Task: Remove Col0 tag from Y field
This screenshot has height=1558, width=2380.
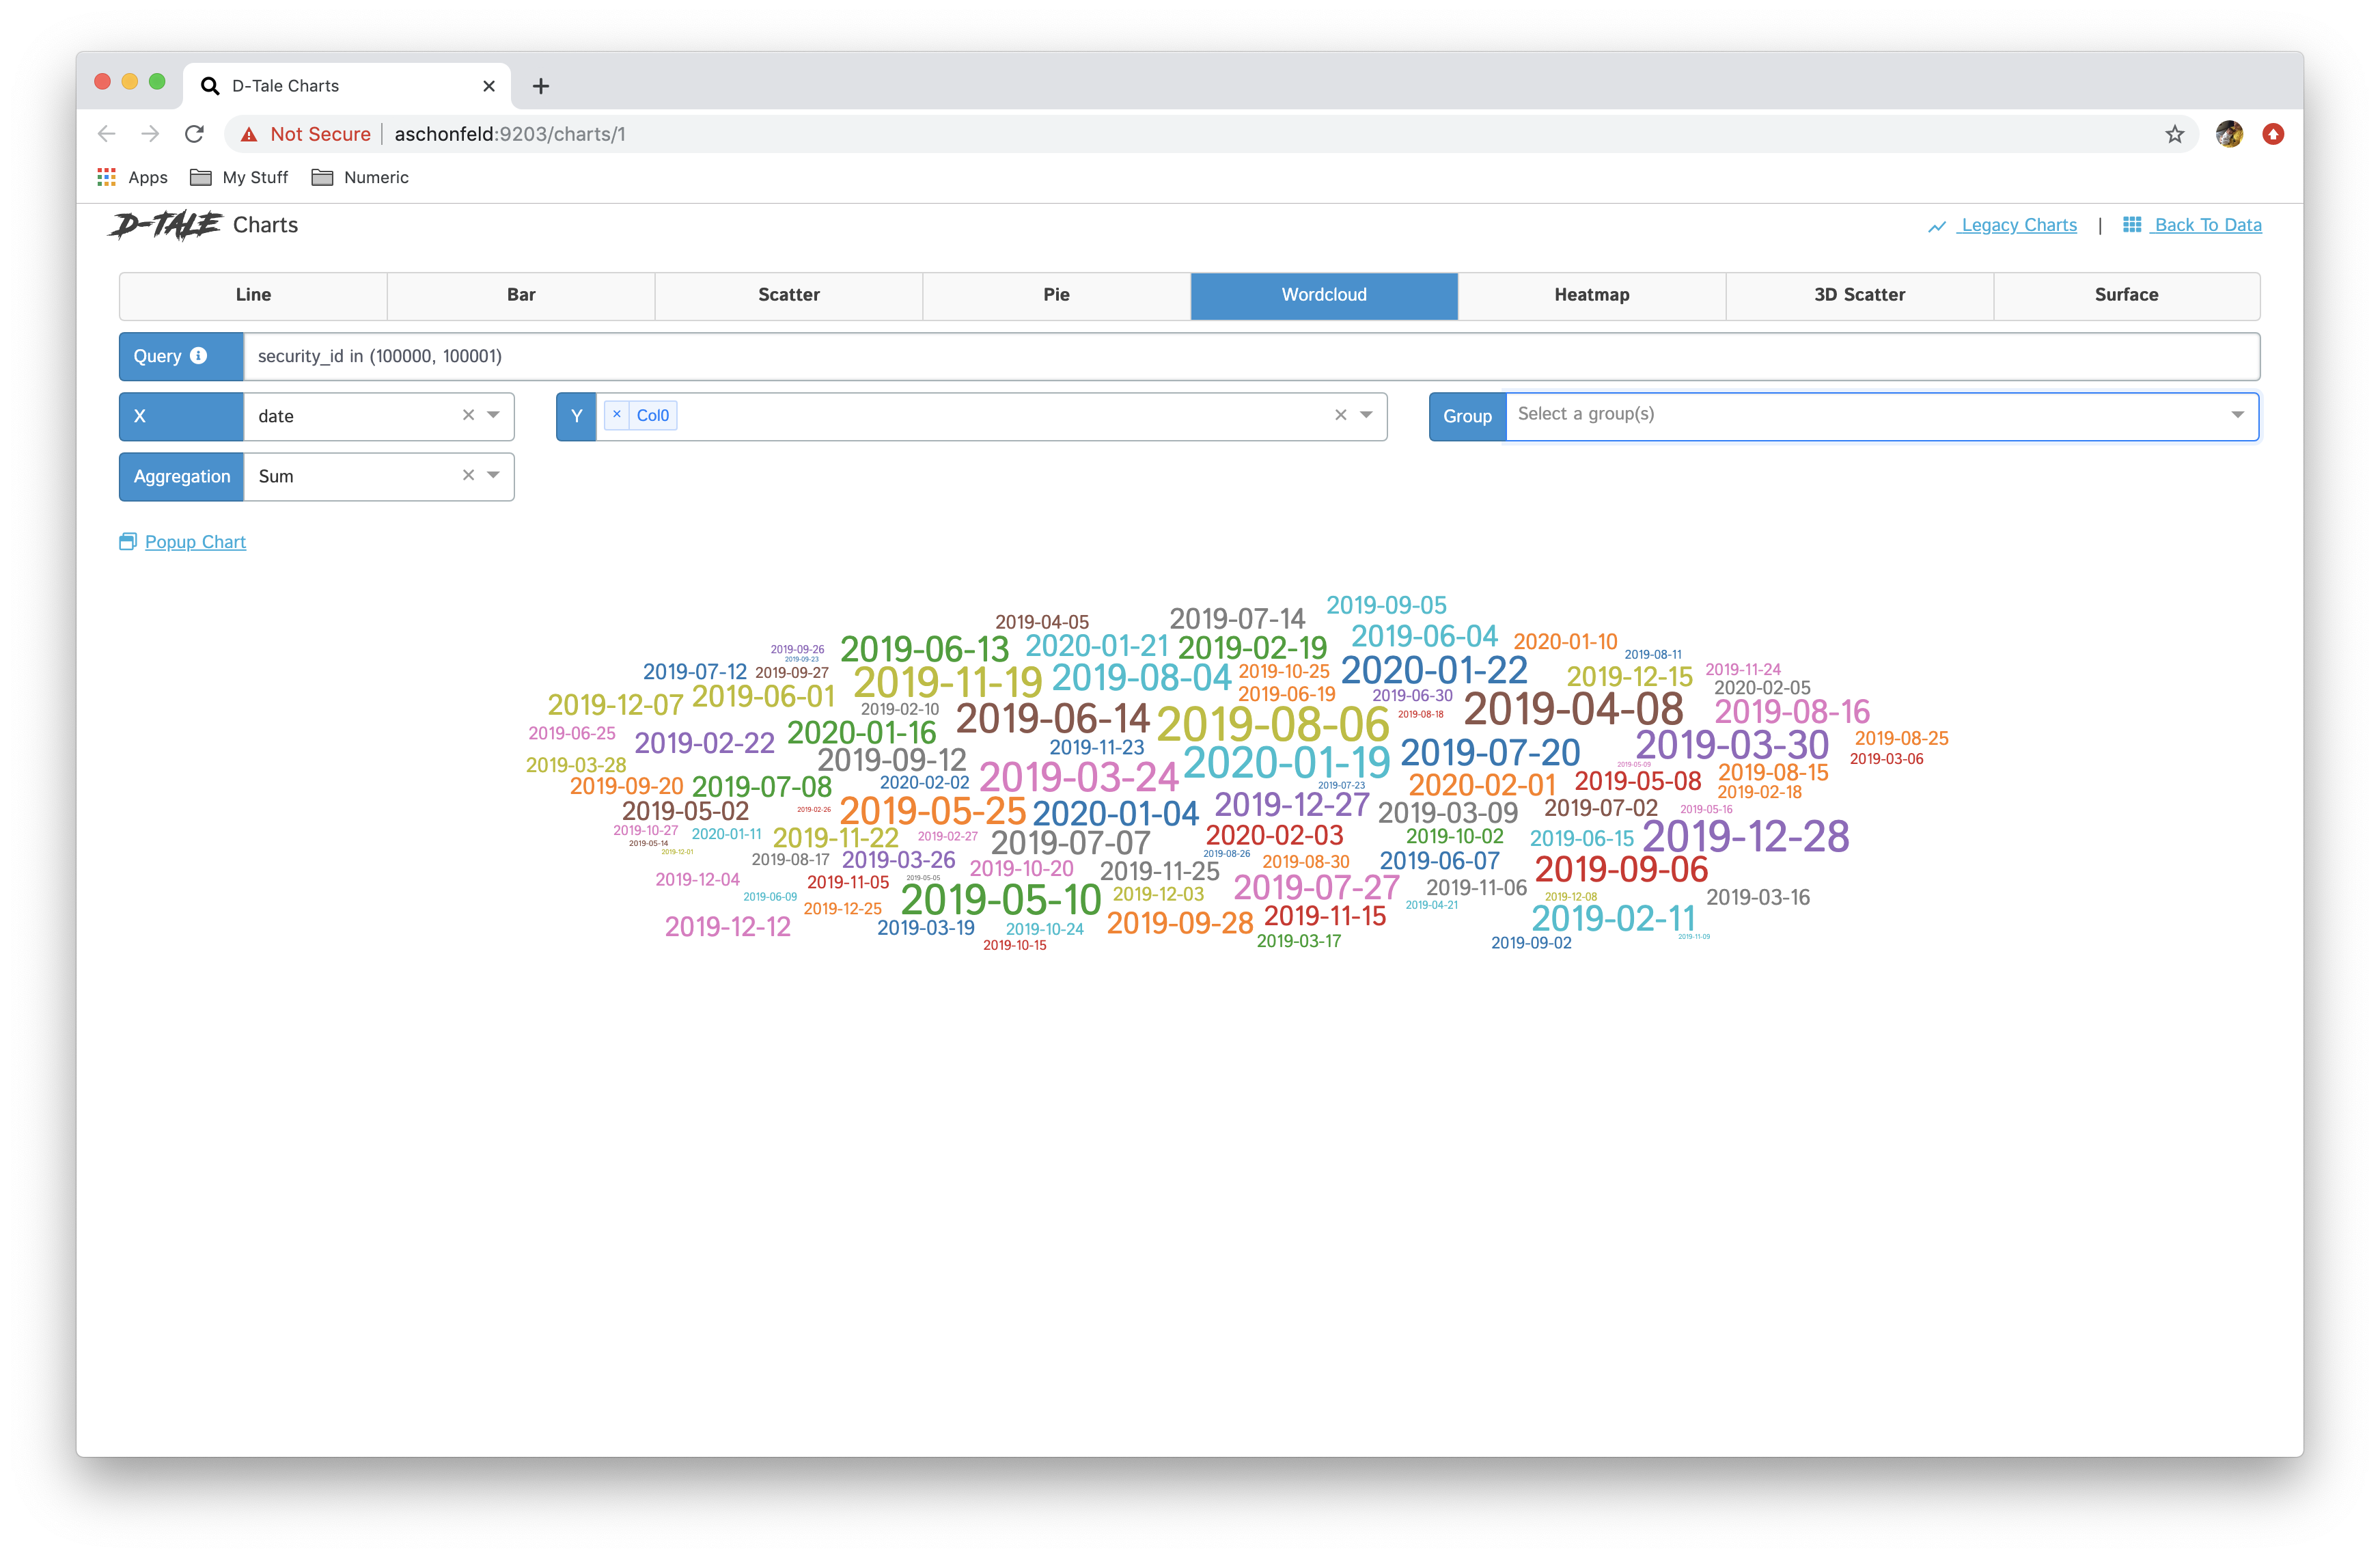Action: 617,414
